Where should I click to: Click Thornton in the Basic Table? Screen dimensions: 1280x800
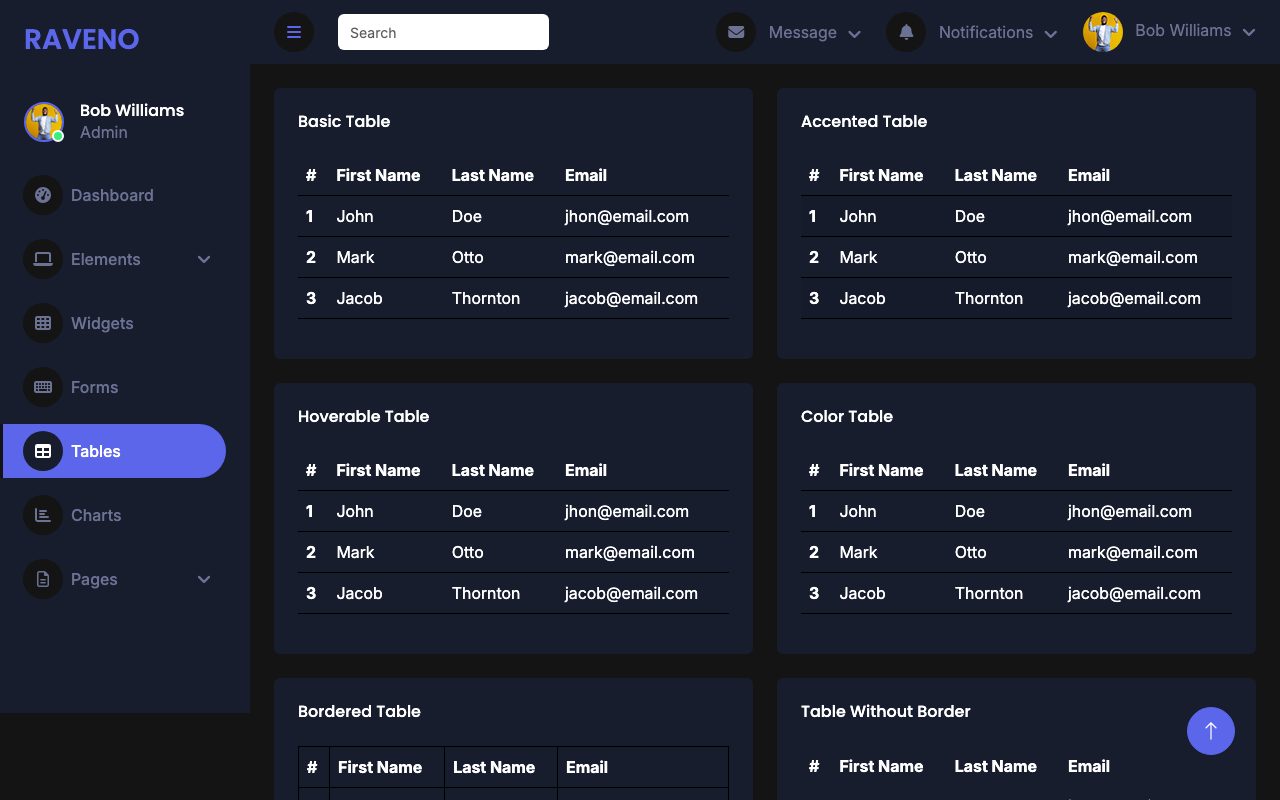[486, 298]
